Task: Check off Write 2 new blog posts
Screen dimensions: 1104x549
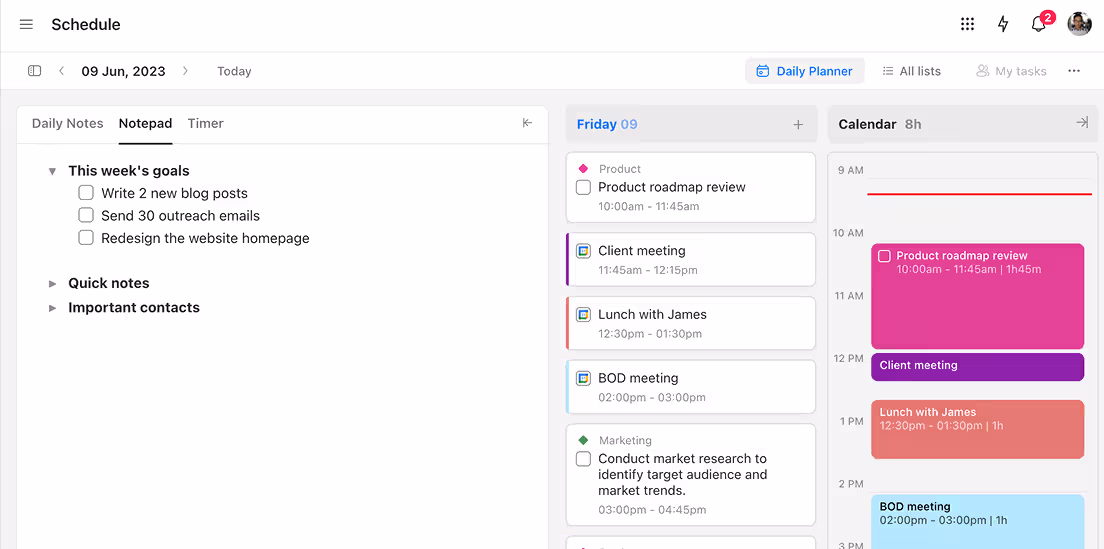Action: (x=86, y=193)
